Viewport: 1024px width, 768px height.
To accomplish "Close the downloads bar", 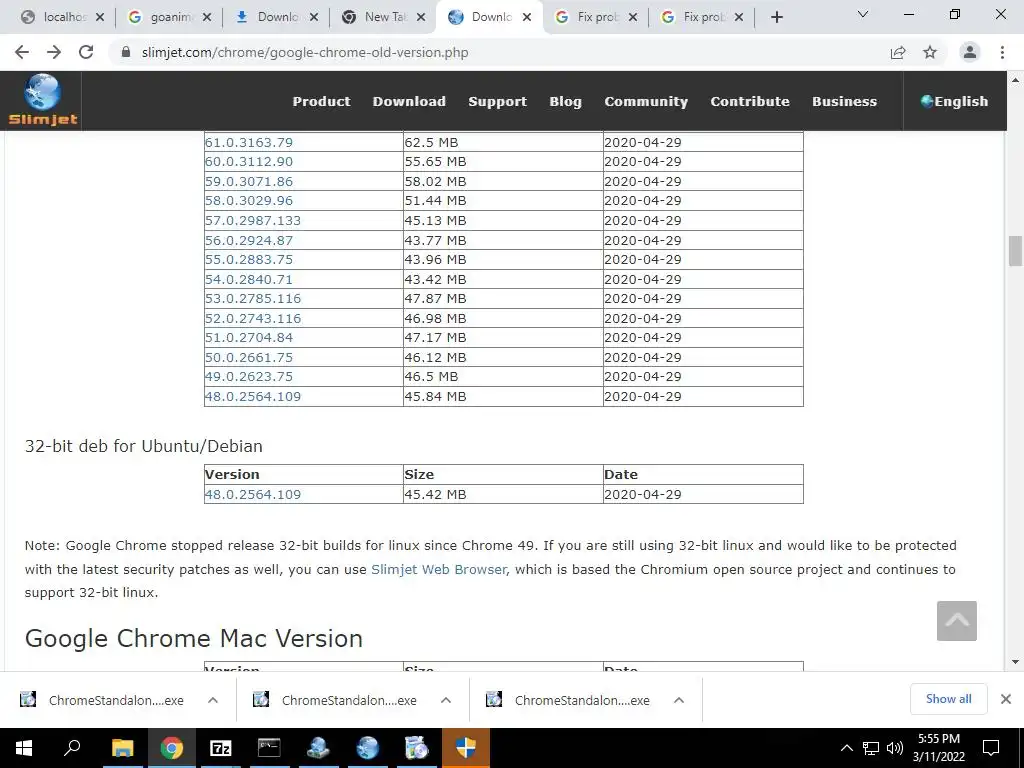I will [1006, 699].
